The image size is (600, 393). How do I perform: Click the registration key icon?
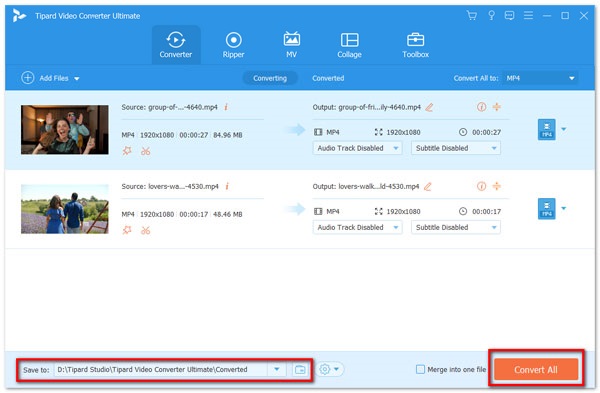pos(491,16)
